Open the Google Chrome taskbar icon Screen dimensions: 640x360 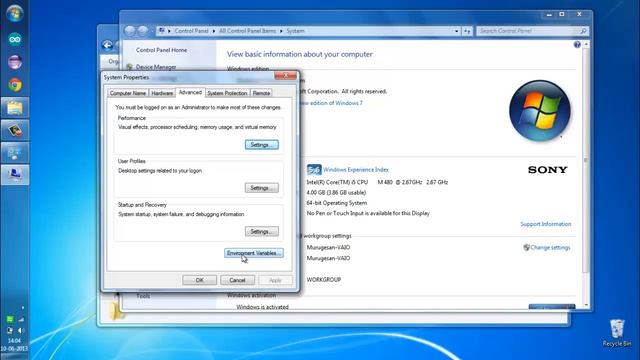(15, 85)
